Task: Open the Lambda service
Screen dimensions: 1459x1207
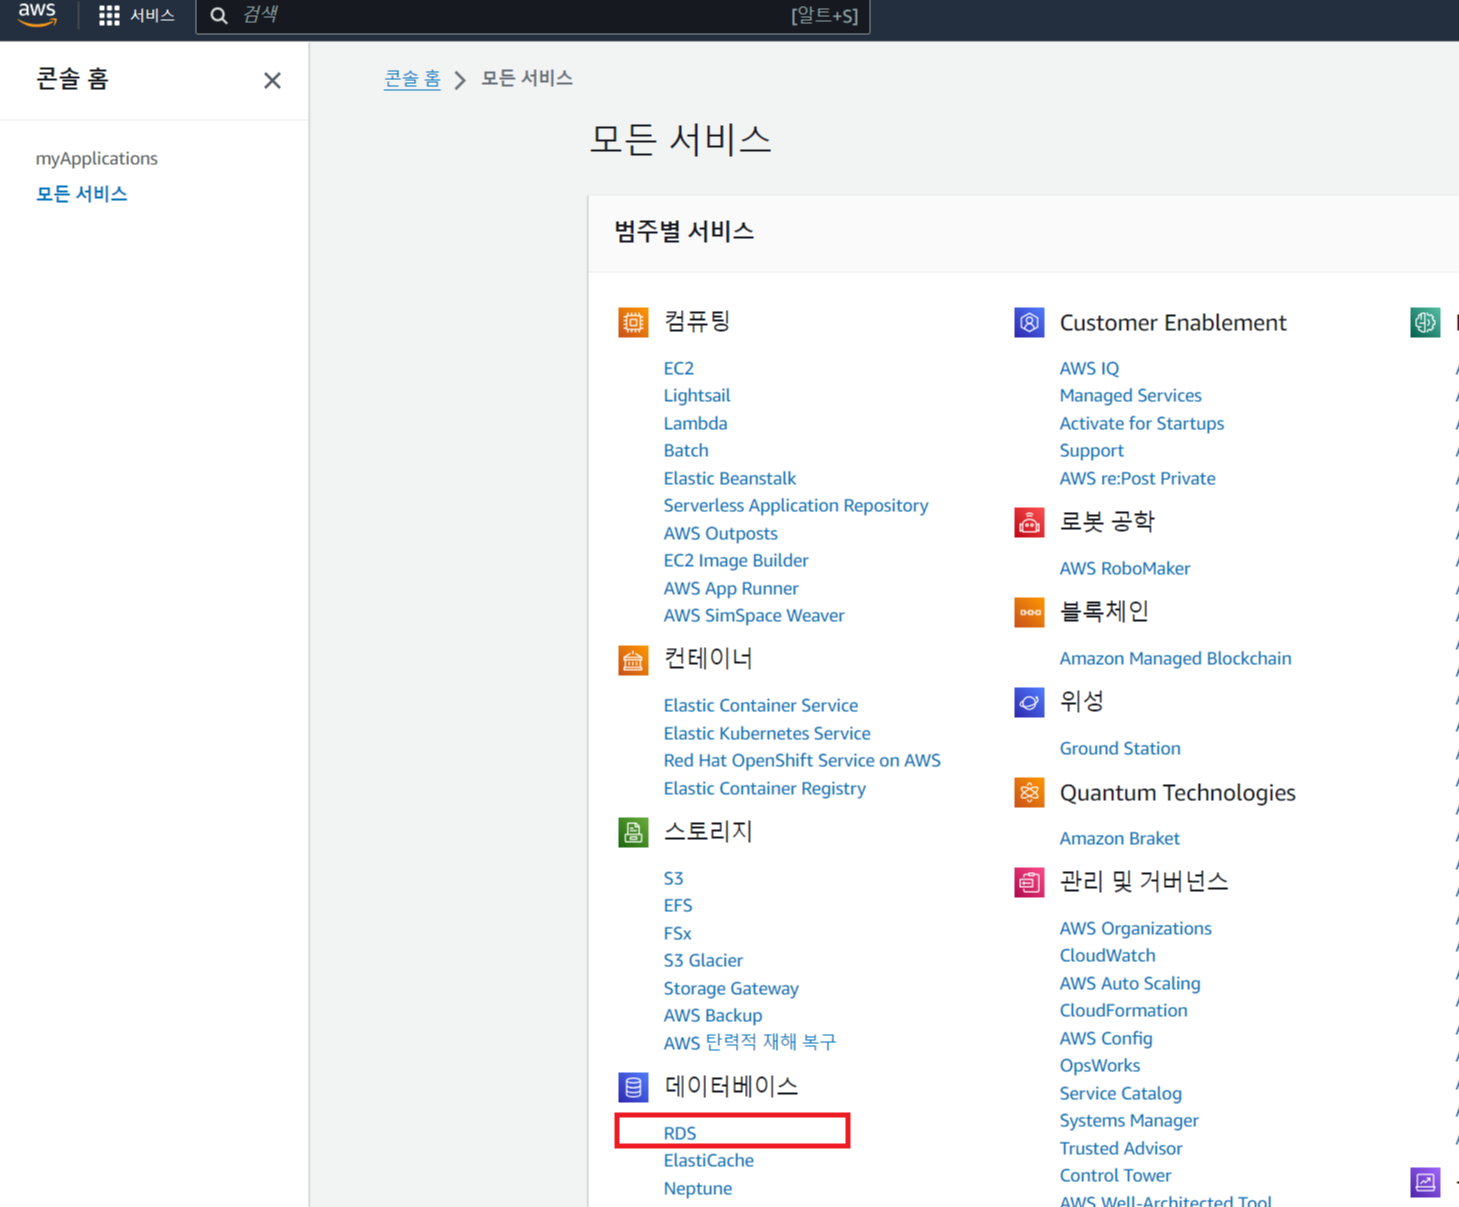Action: [x=695, y=423]
